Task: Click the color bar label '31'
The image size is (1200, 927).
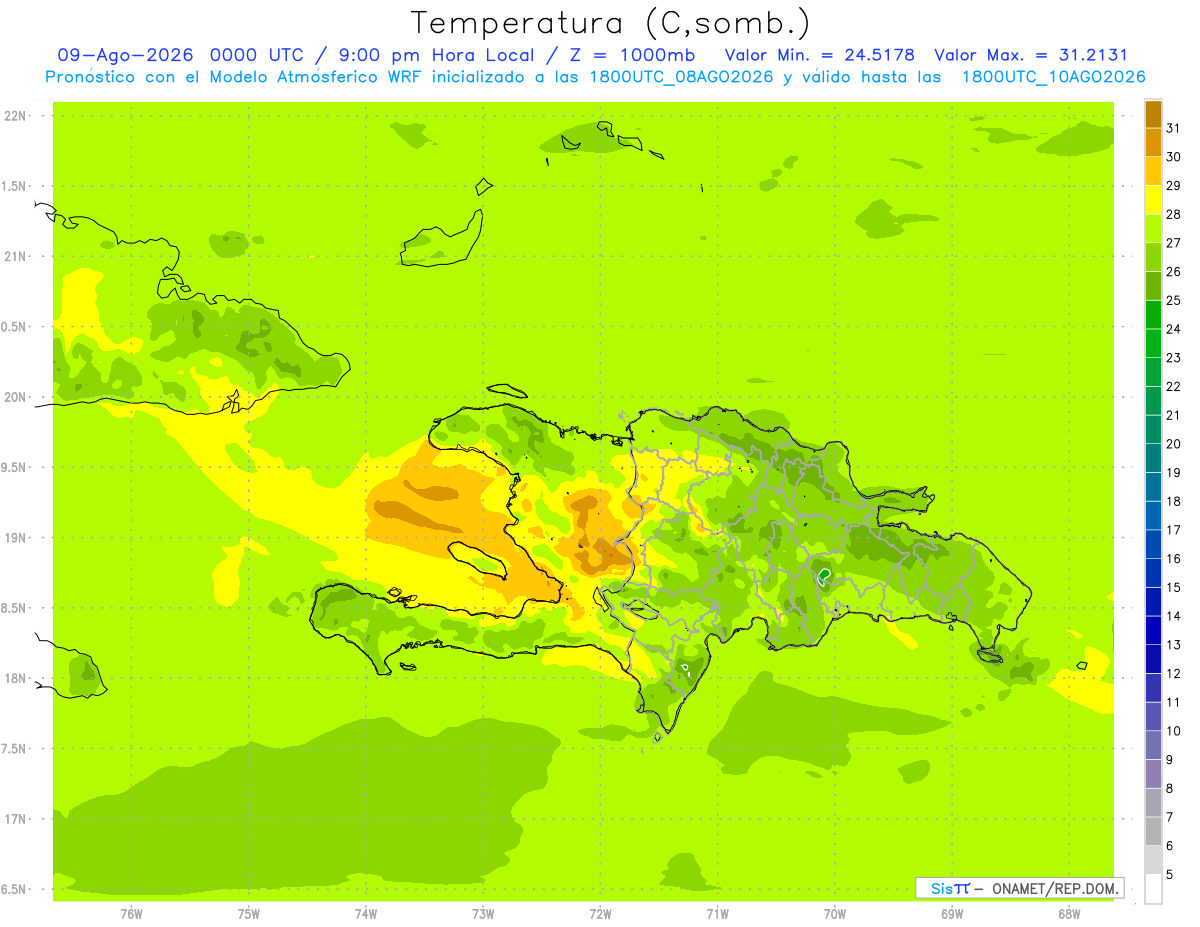Action: [1174, 128]
